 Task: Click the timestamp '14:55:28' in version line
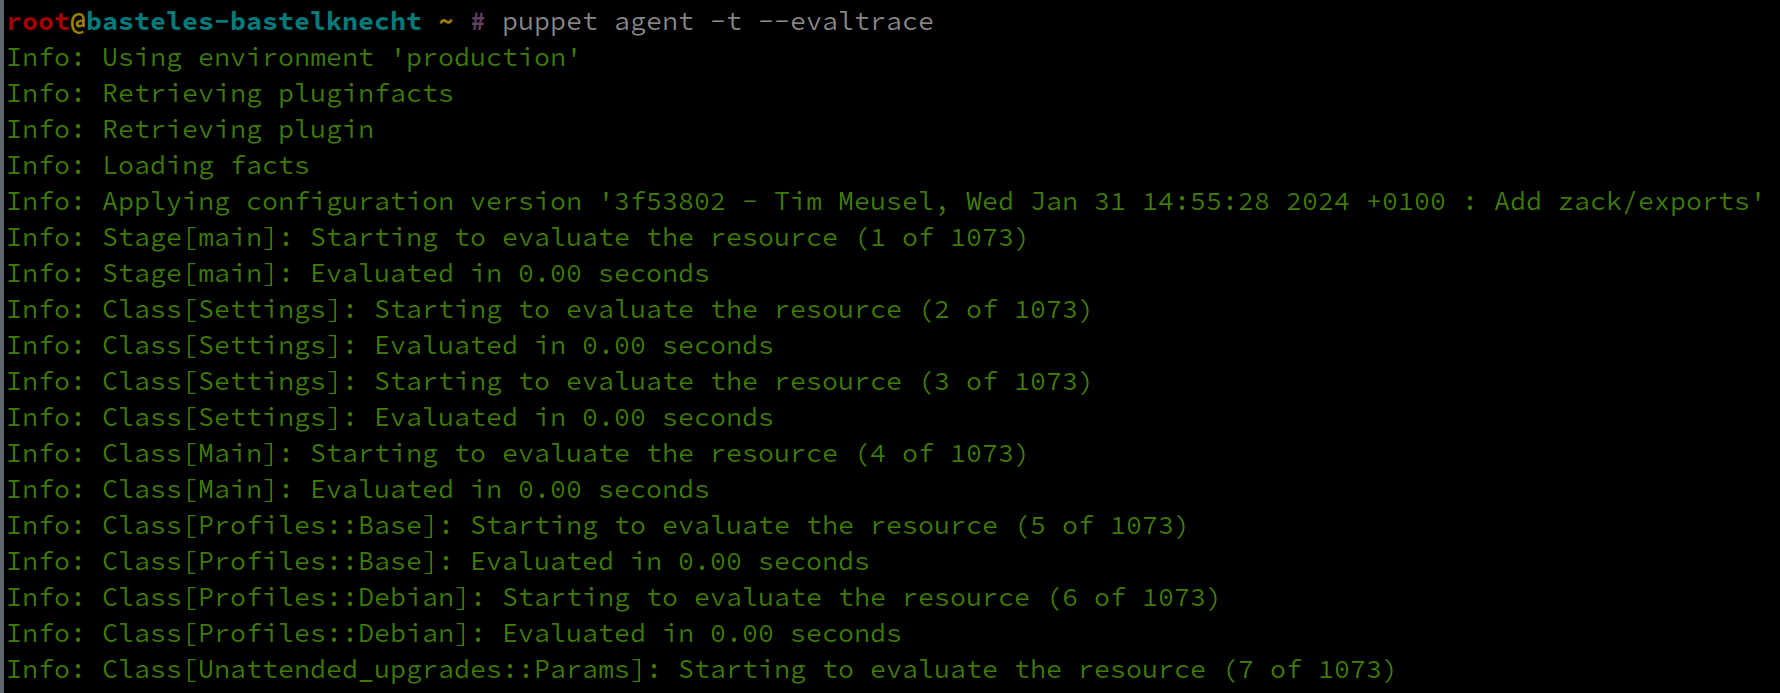[x=1206, y=202]
